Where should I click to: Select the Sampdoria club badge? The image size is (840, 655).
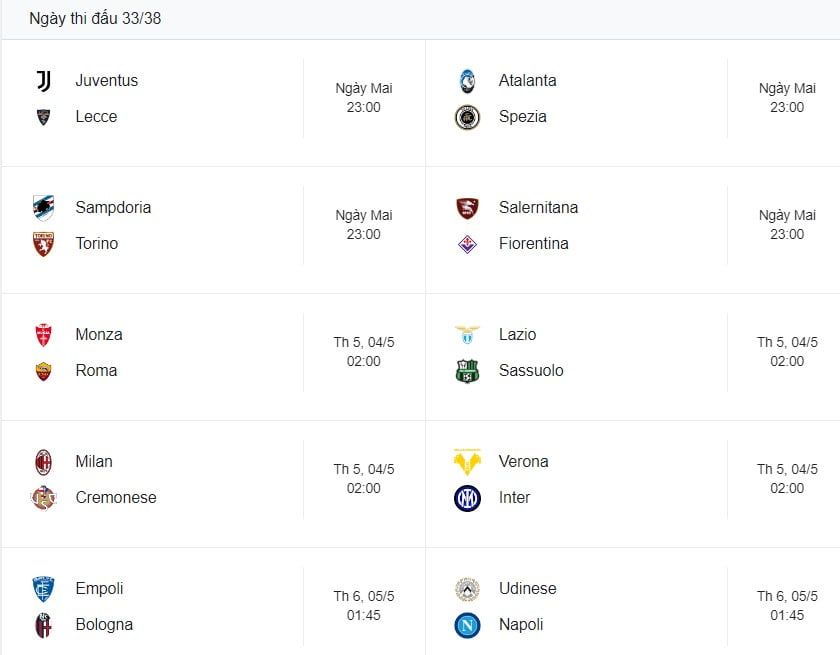pos(44,208)
